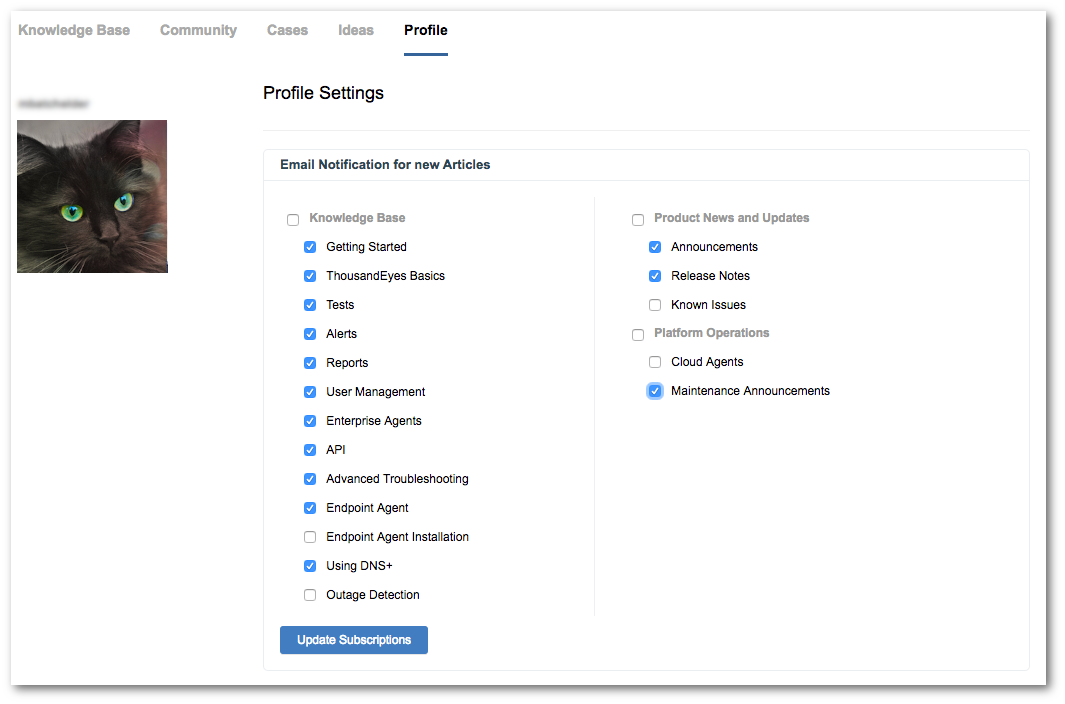Click the Profile Settings heading
The height and width of the screenshot is (704, 1065).
[x=323, y=93]
